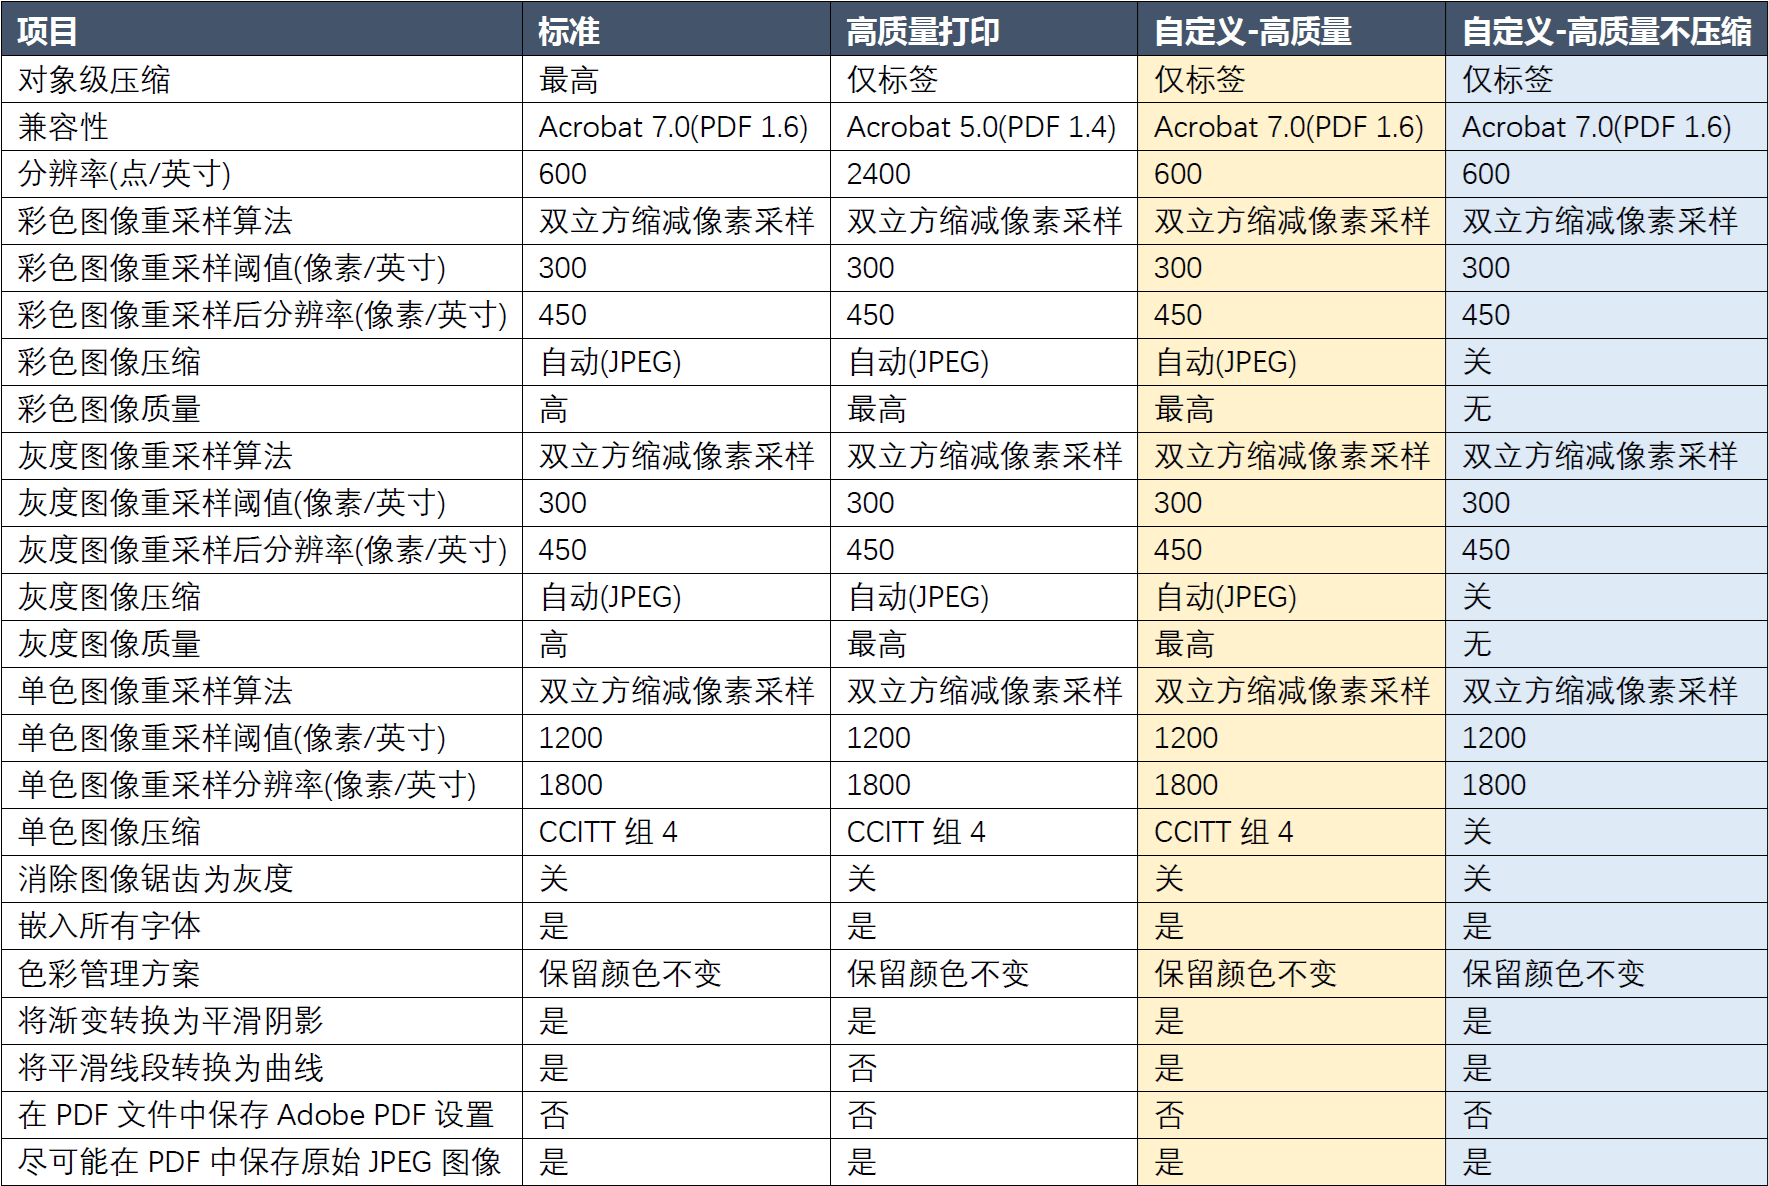The height and width of the screenshot is (1186, 1769).
Task: Select the 嵌入所有字体 row label
Action: pos(109,926)
